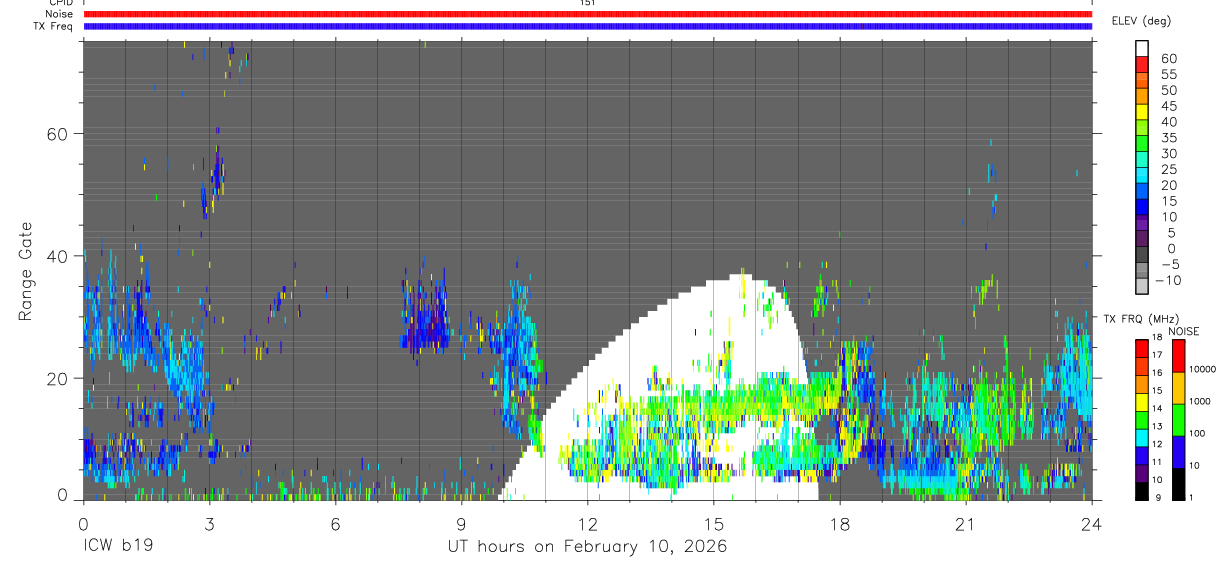Select the 'ELEV (deg)' legend title
Screen dimensions: 1228x567
coord(1141,21)
